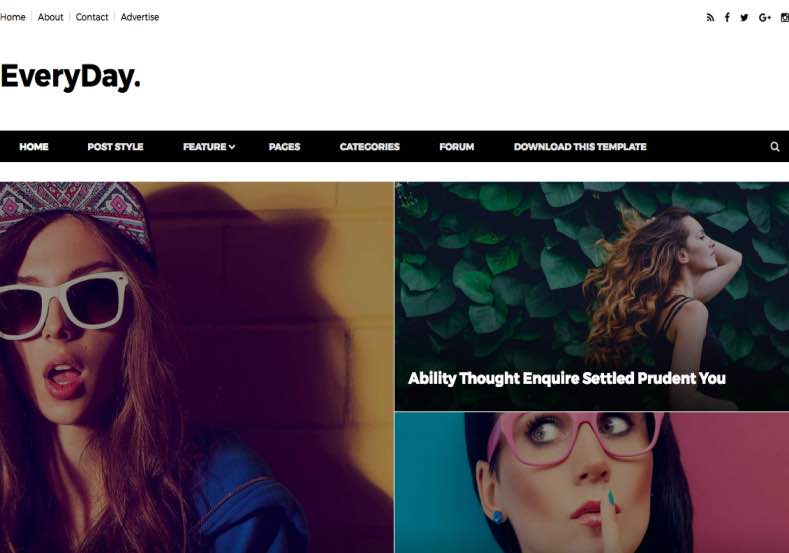
Task: Open the About link at top
Action: point(50,17)
